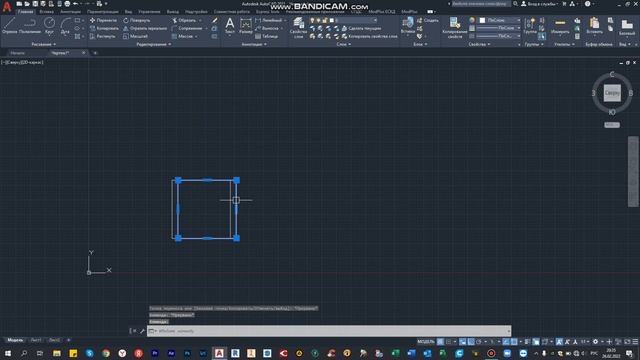Expand the Annotation (Аннотации) panel
Image resolution: width=640 pixels, height=360 pixels.
click(254, 44)
